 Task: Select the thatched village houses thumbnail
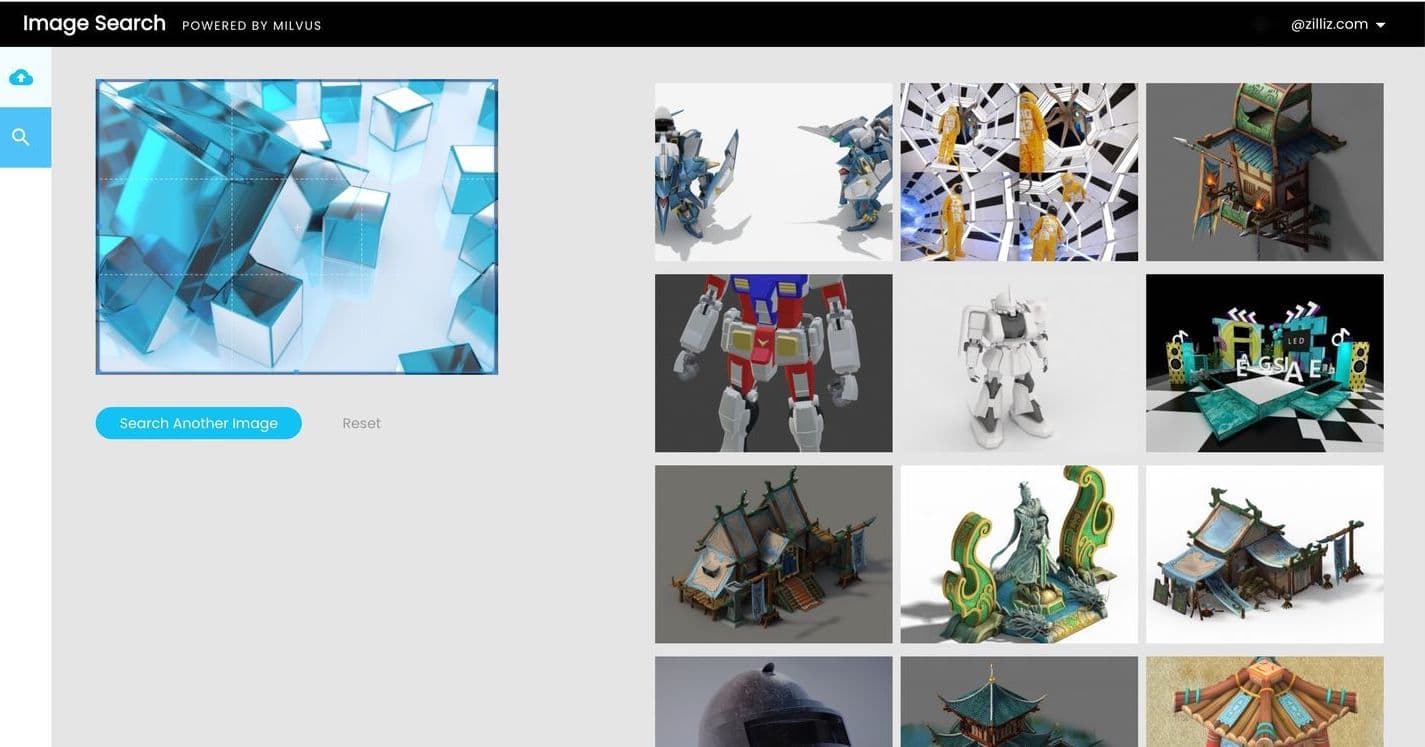pyautogui.click(x=773, y=553)
